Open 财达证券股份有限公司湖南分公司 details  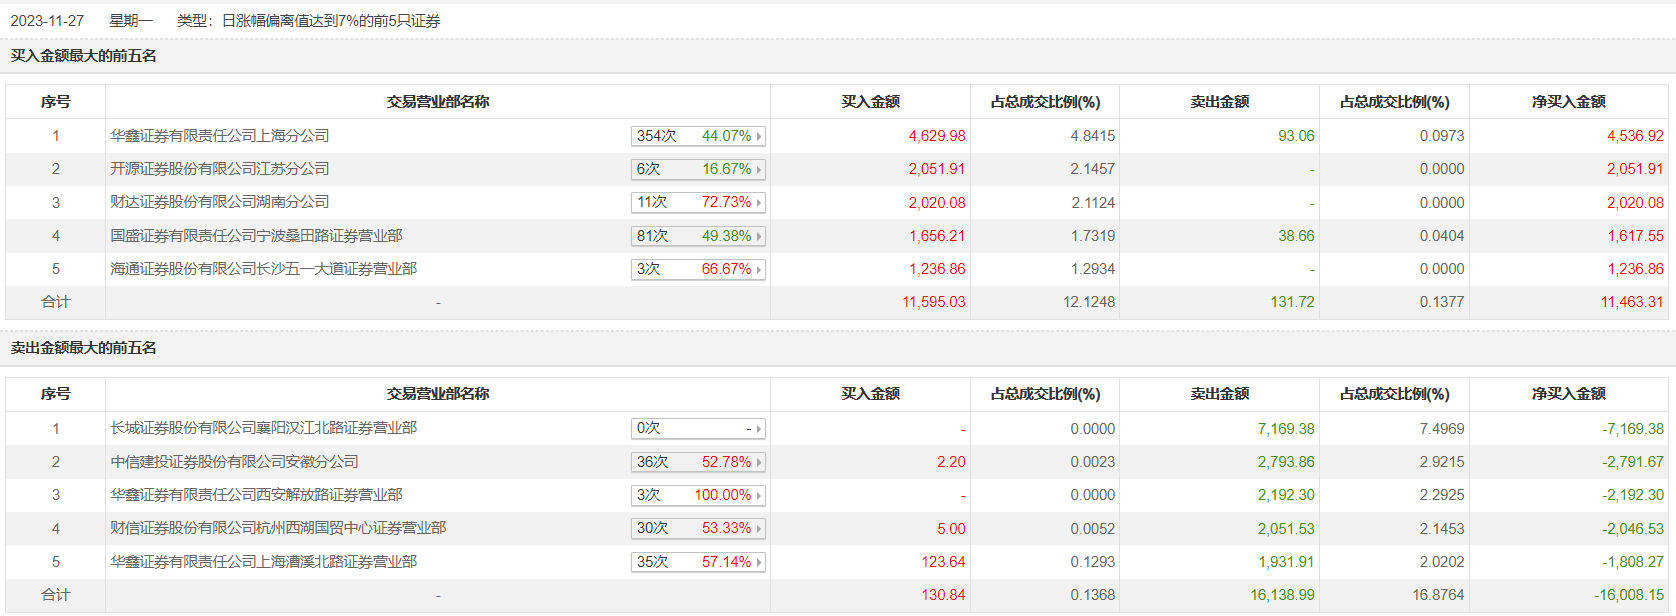point(220,202)
